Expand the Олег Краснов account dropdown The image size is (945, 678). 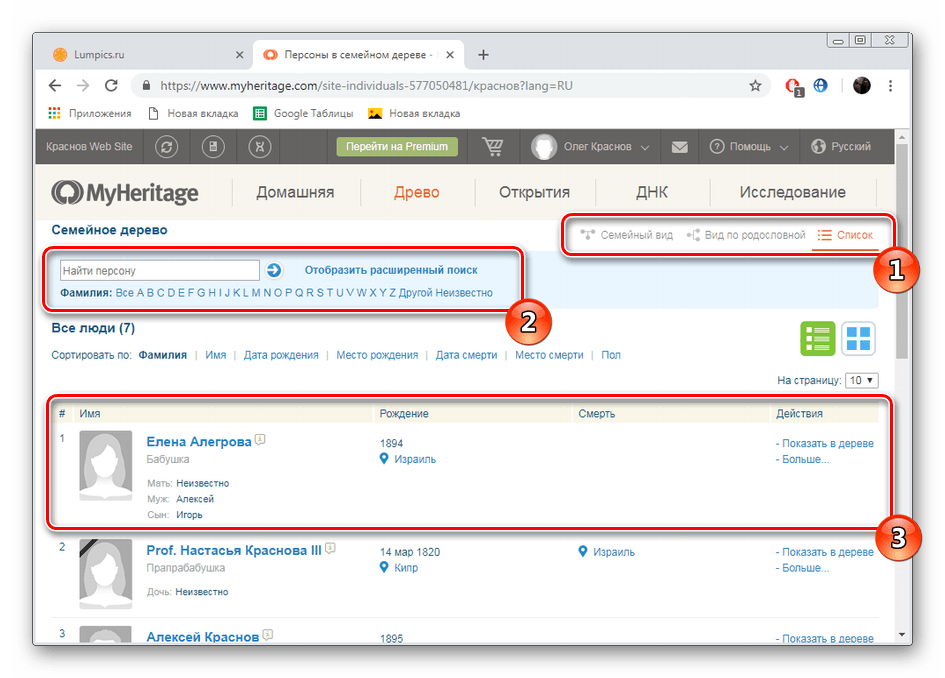590,146
